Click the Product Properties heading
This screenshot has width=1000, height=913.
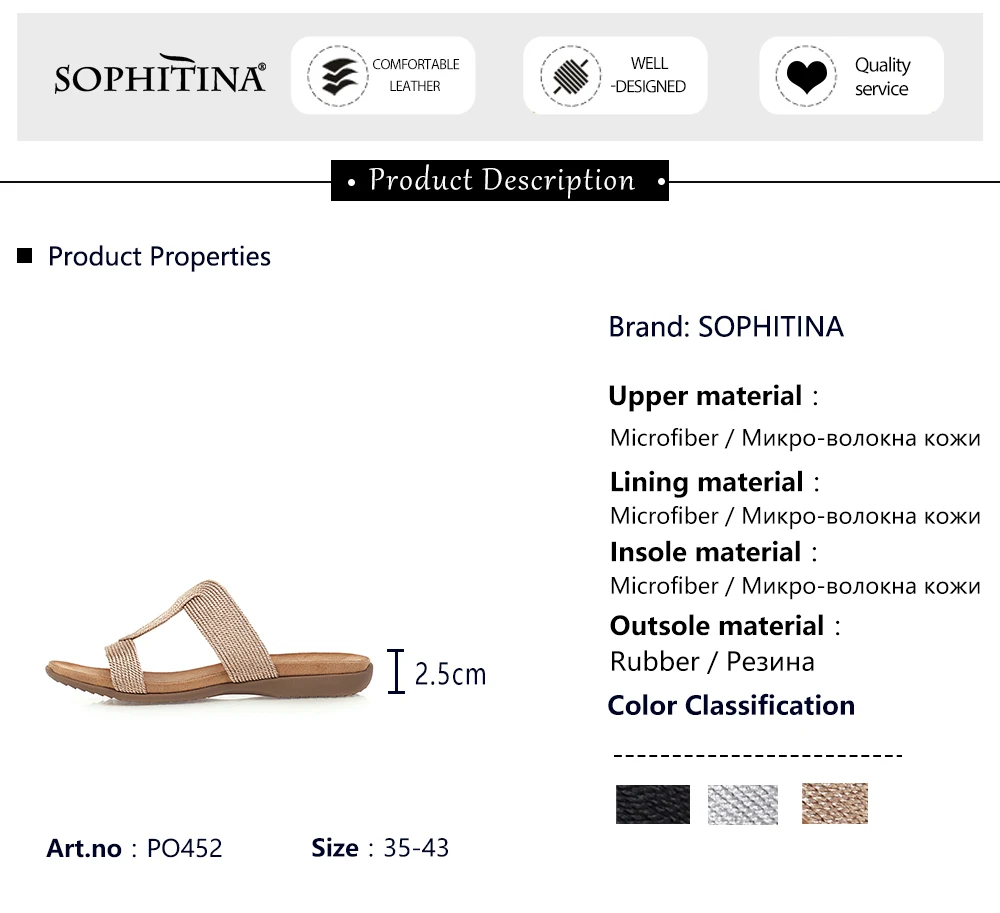click(159, 256)
